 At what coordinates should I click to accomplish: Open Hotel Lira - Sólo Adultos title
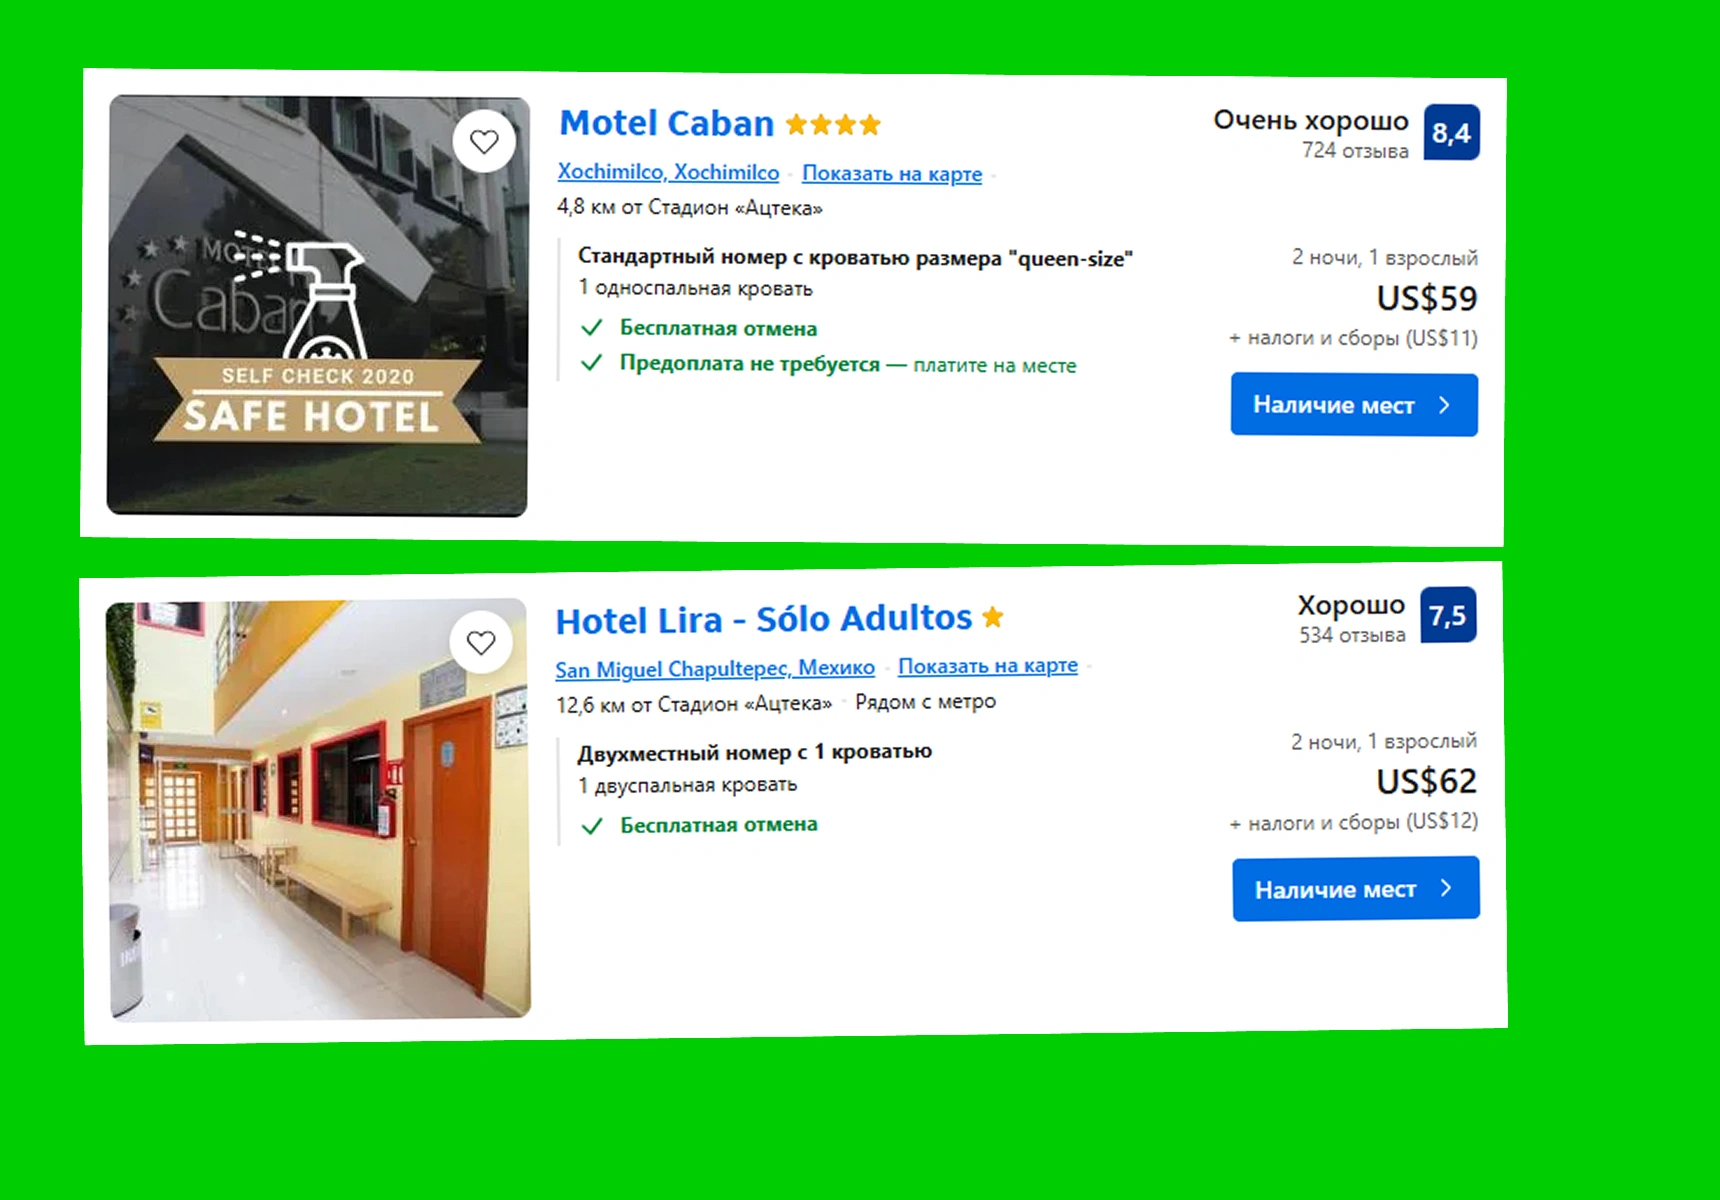point(764,619)
